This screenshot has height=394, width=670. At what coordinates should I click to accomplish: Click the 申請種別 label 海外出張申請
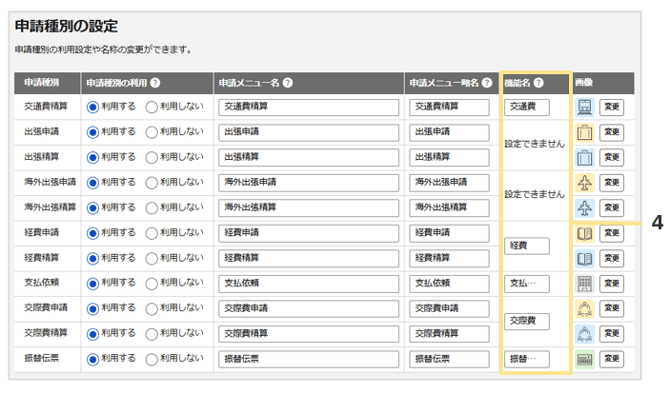tap(50, 182)
